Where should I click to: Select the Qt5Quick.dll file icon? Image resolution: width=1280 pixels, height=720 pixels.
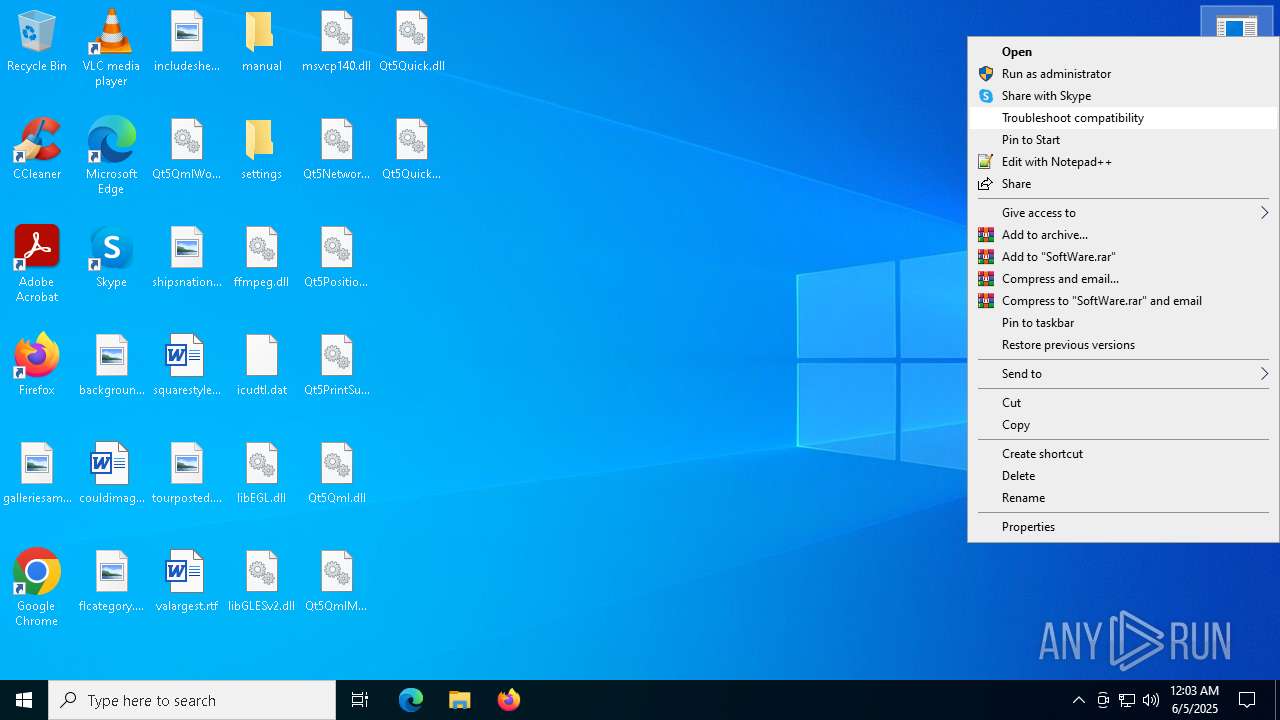[411, 41]
